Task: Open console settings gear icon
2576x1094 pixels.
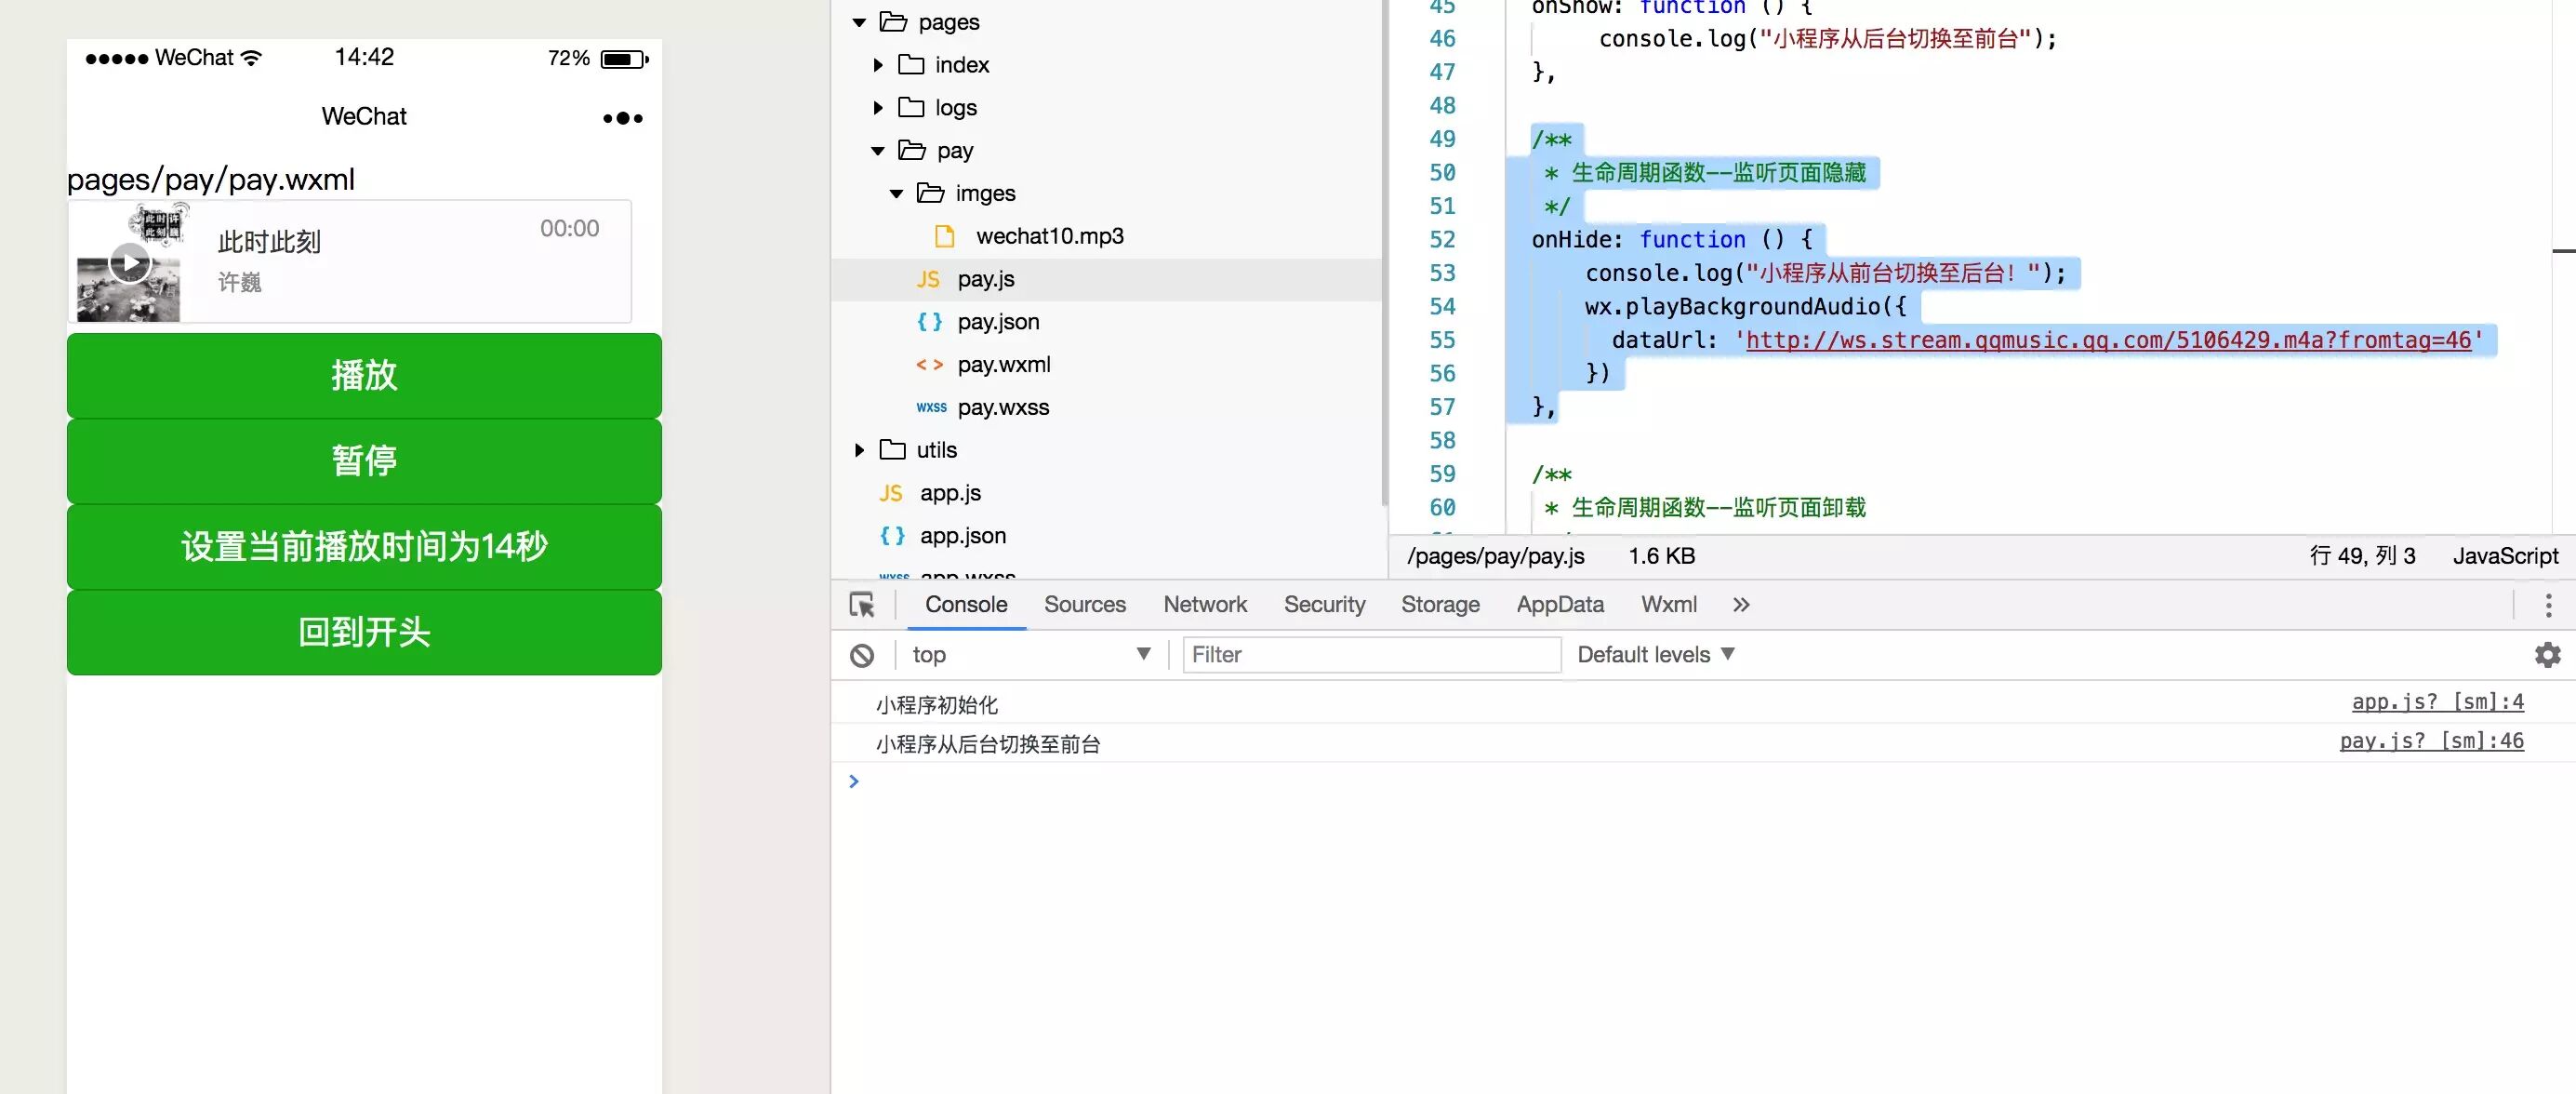Action: [2547, 655]
